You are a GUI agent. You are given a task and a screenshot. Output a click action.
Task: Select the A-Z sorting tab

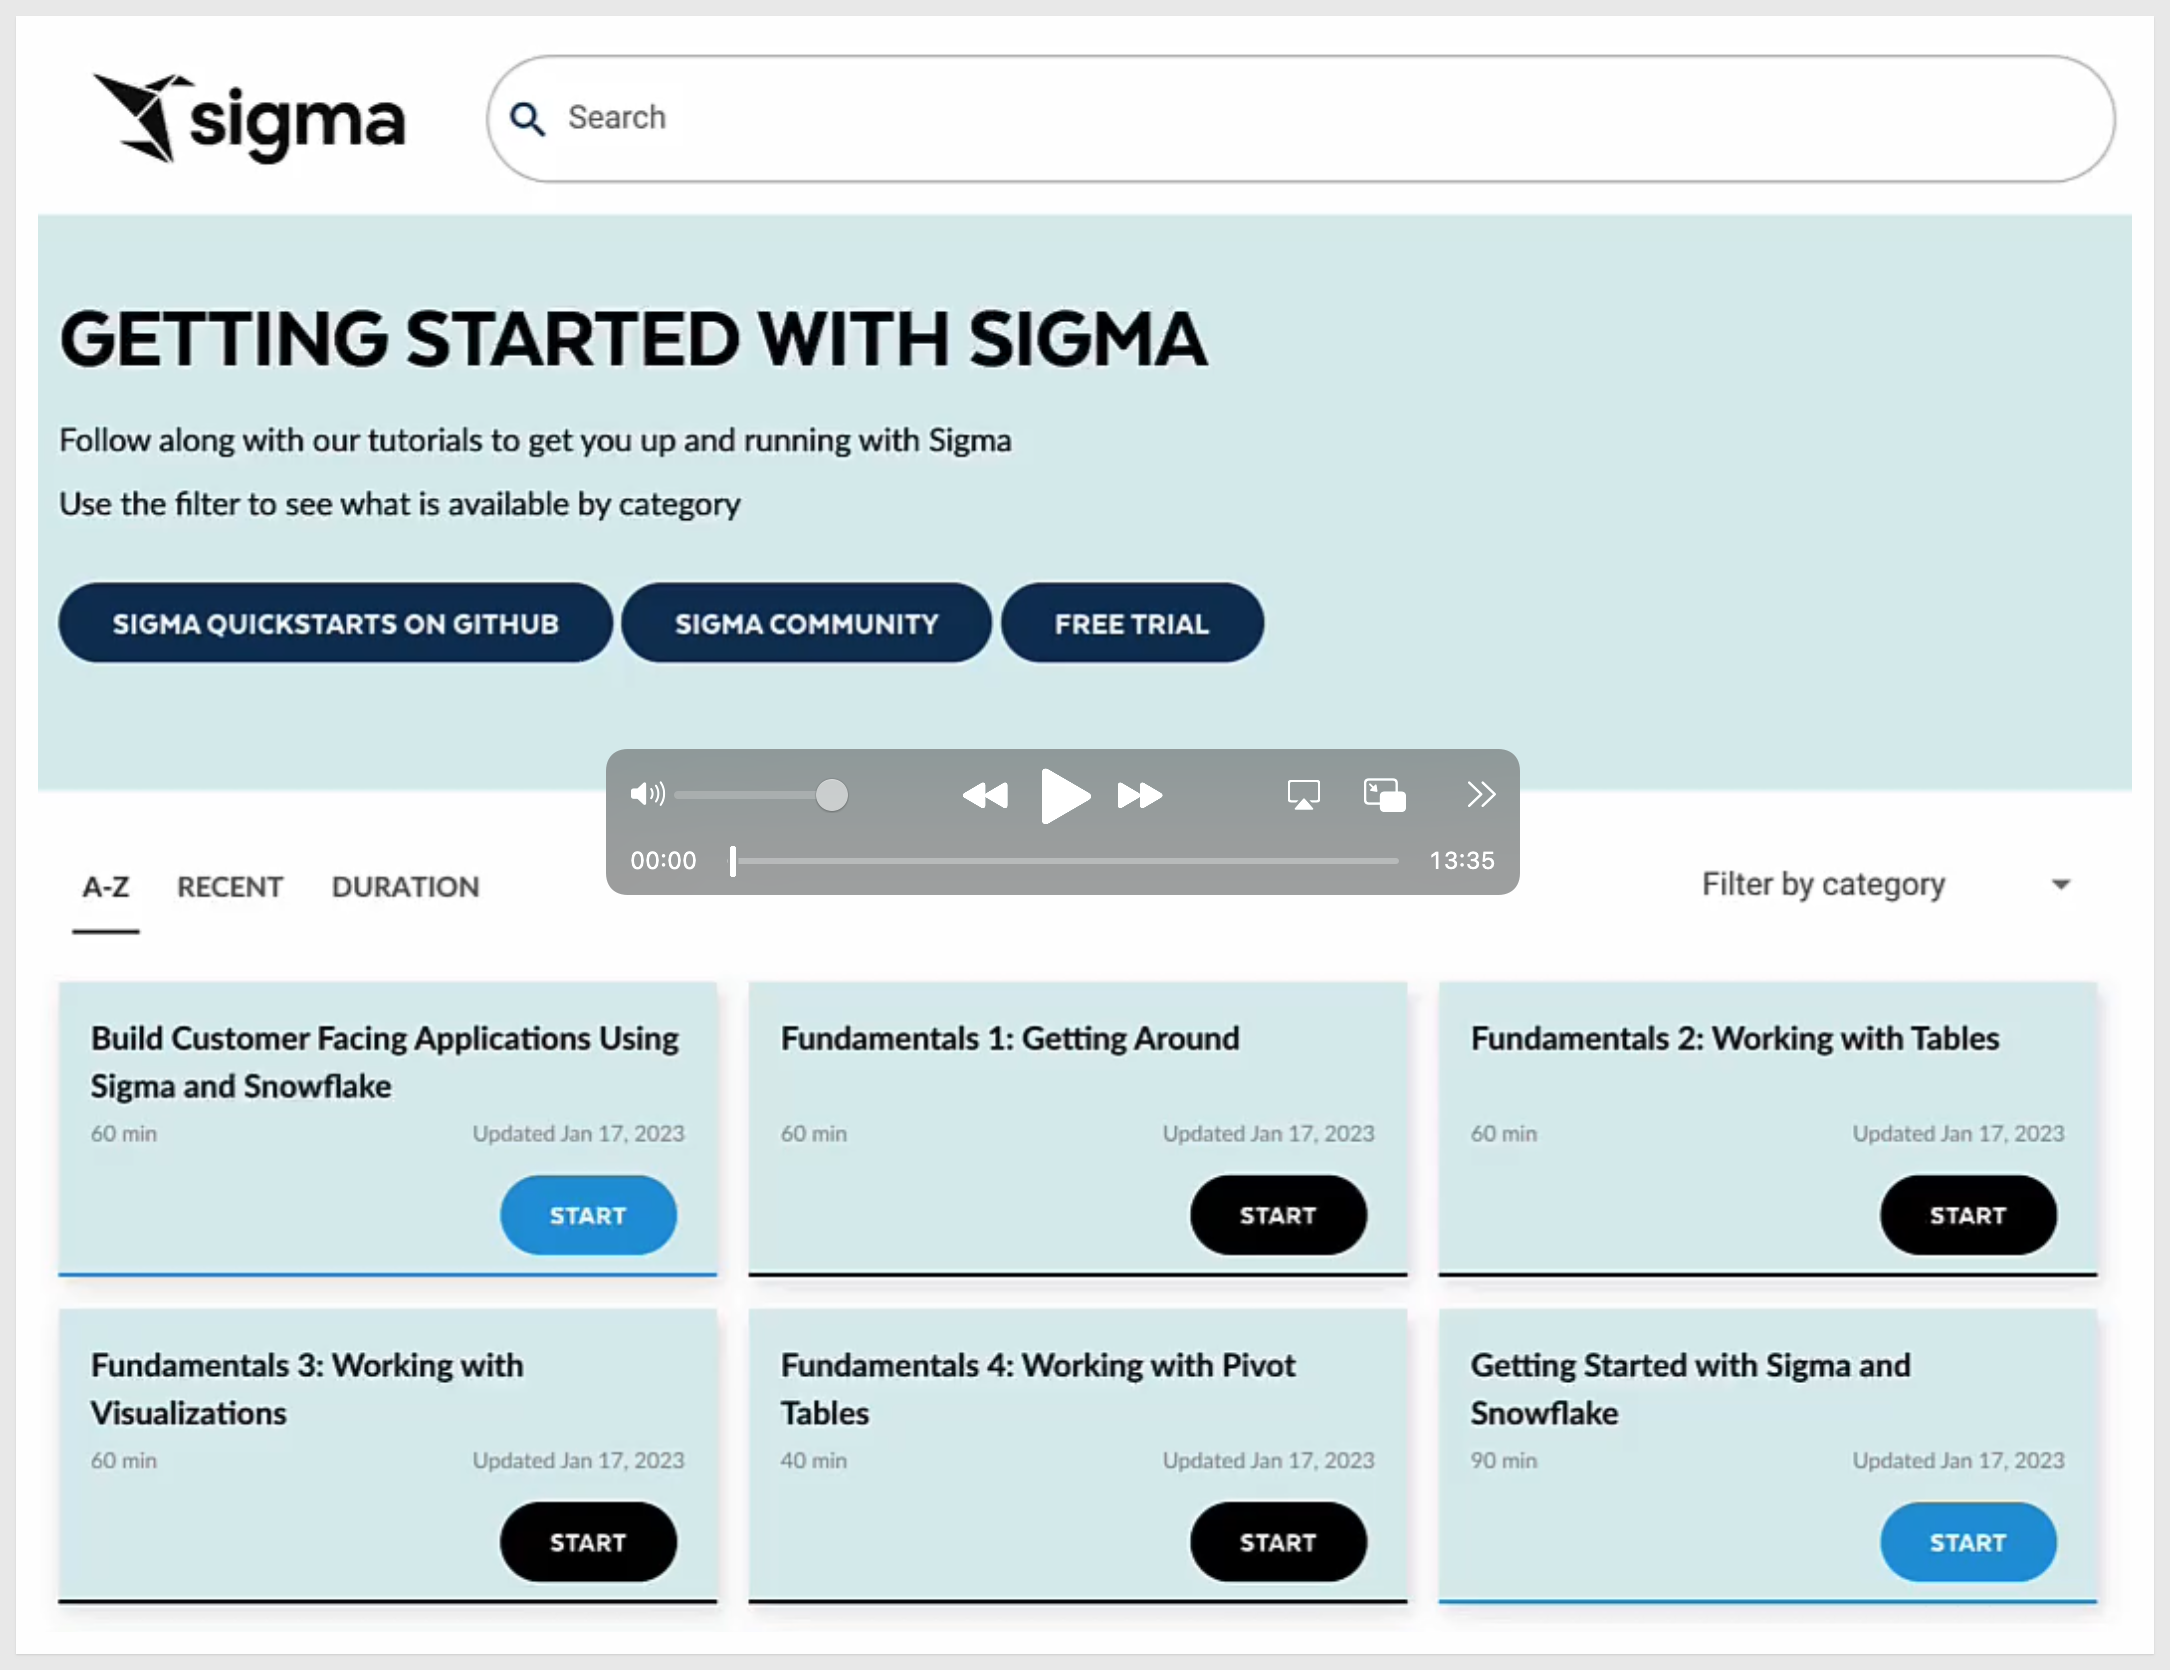106,887
